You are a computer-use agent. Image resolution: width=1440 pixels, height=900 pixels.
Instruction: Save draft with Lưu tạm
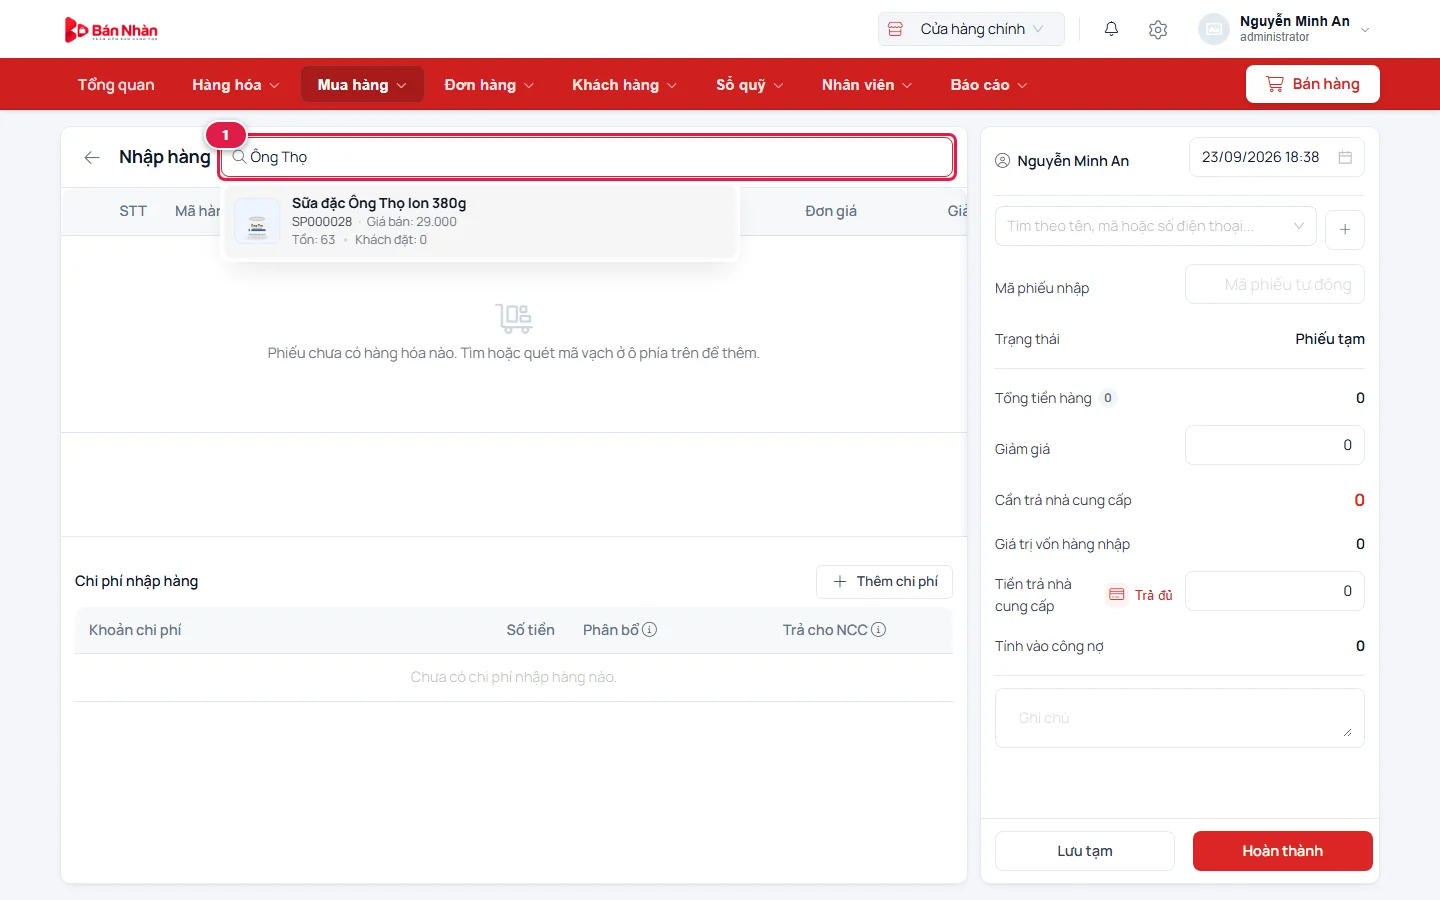coord(1085,851)
